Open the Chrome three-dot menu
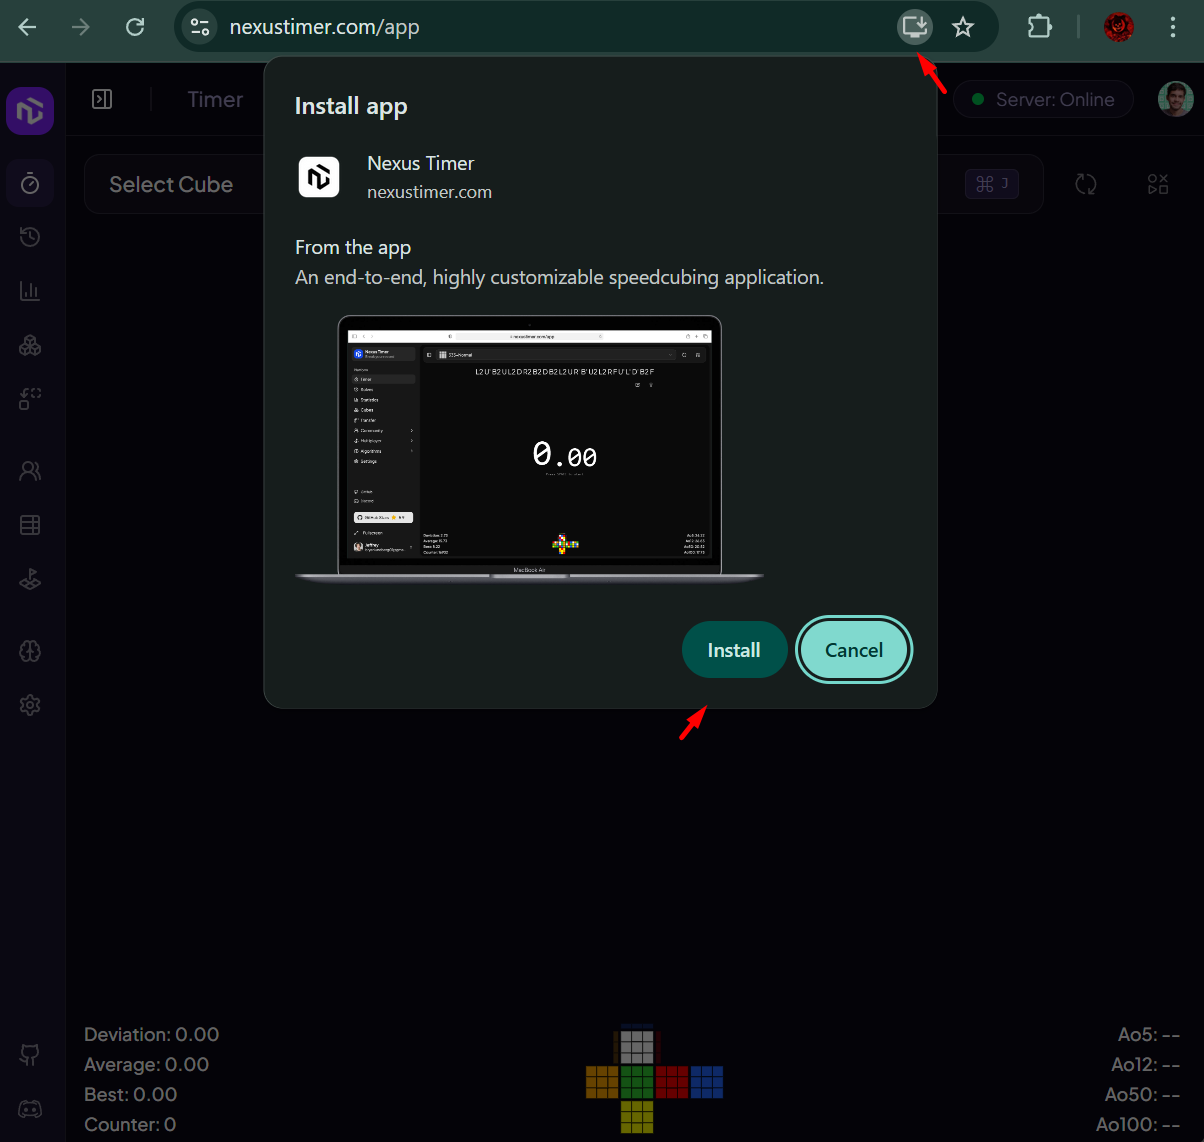The width and height of the screenshot is (1204, 1142). [1173, 27]
